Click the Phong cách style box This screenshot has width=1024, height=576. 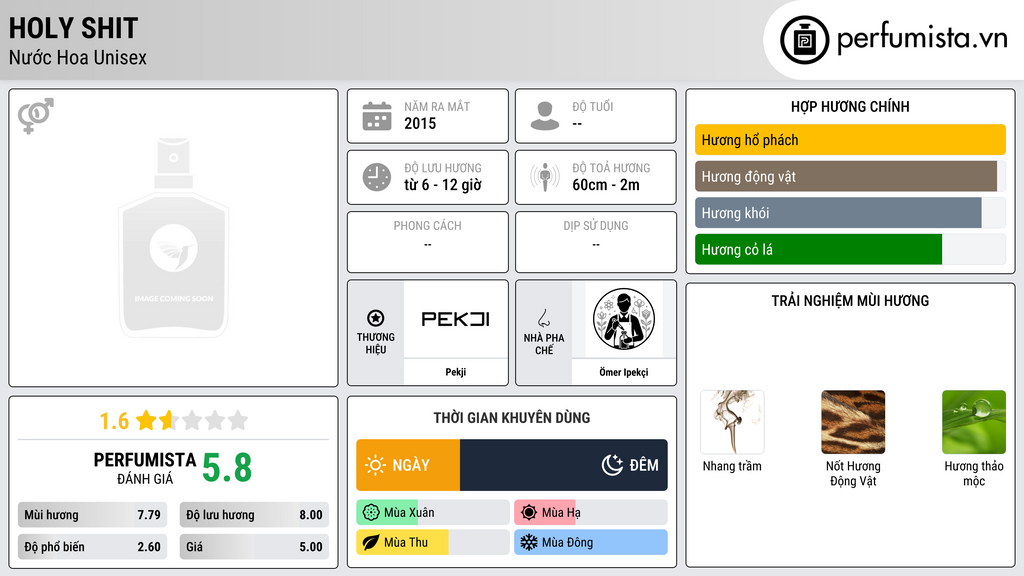point(428,242)
